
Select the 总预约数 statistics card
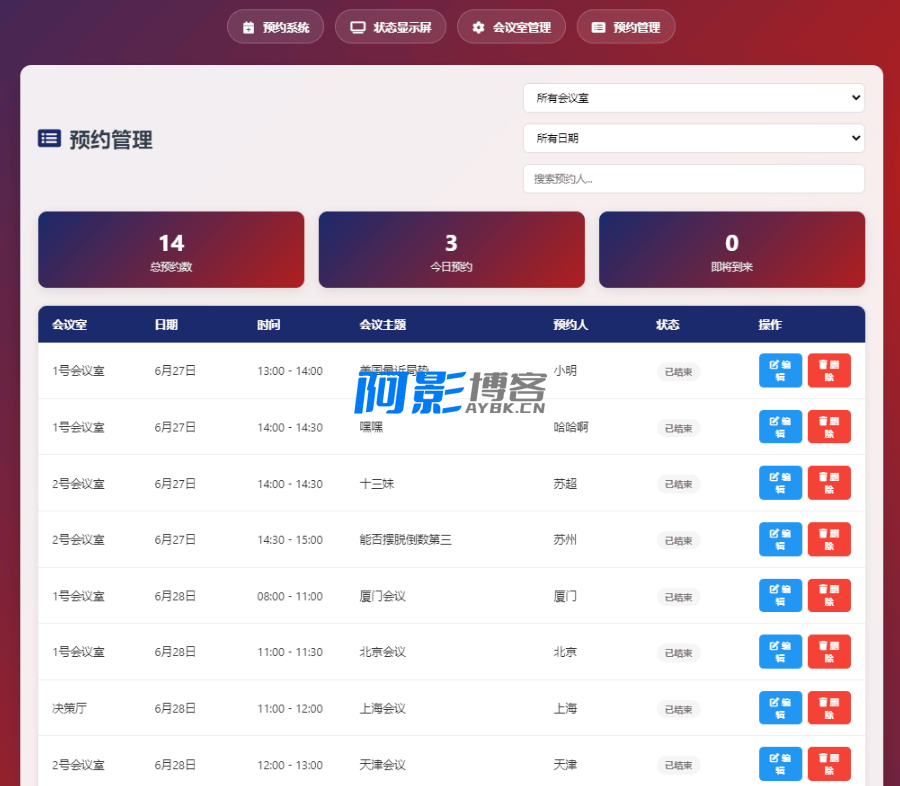tap(171, 250)
